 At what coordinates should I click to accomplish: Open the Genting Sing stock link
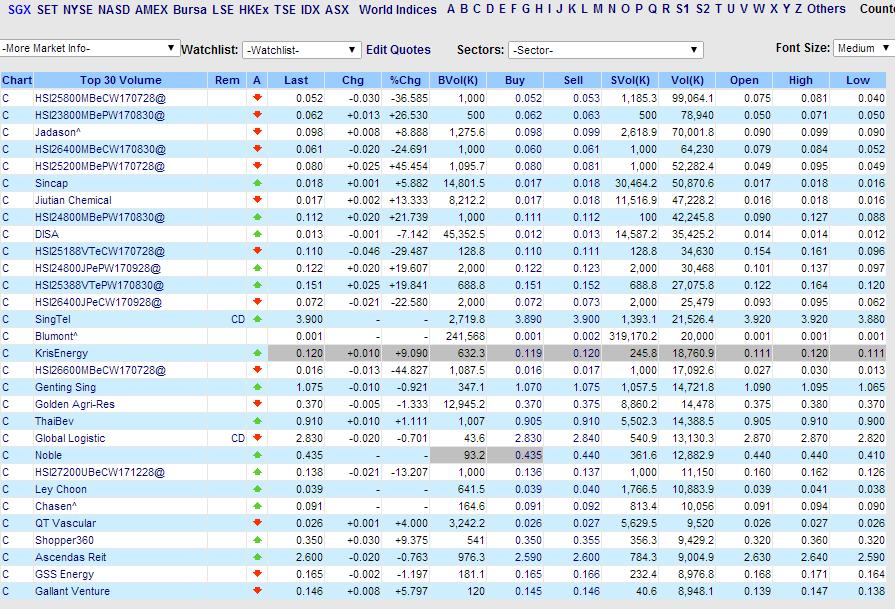pos(65,387)
